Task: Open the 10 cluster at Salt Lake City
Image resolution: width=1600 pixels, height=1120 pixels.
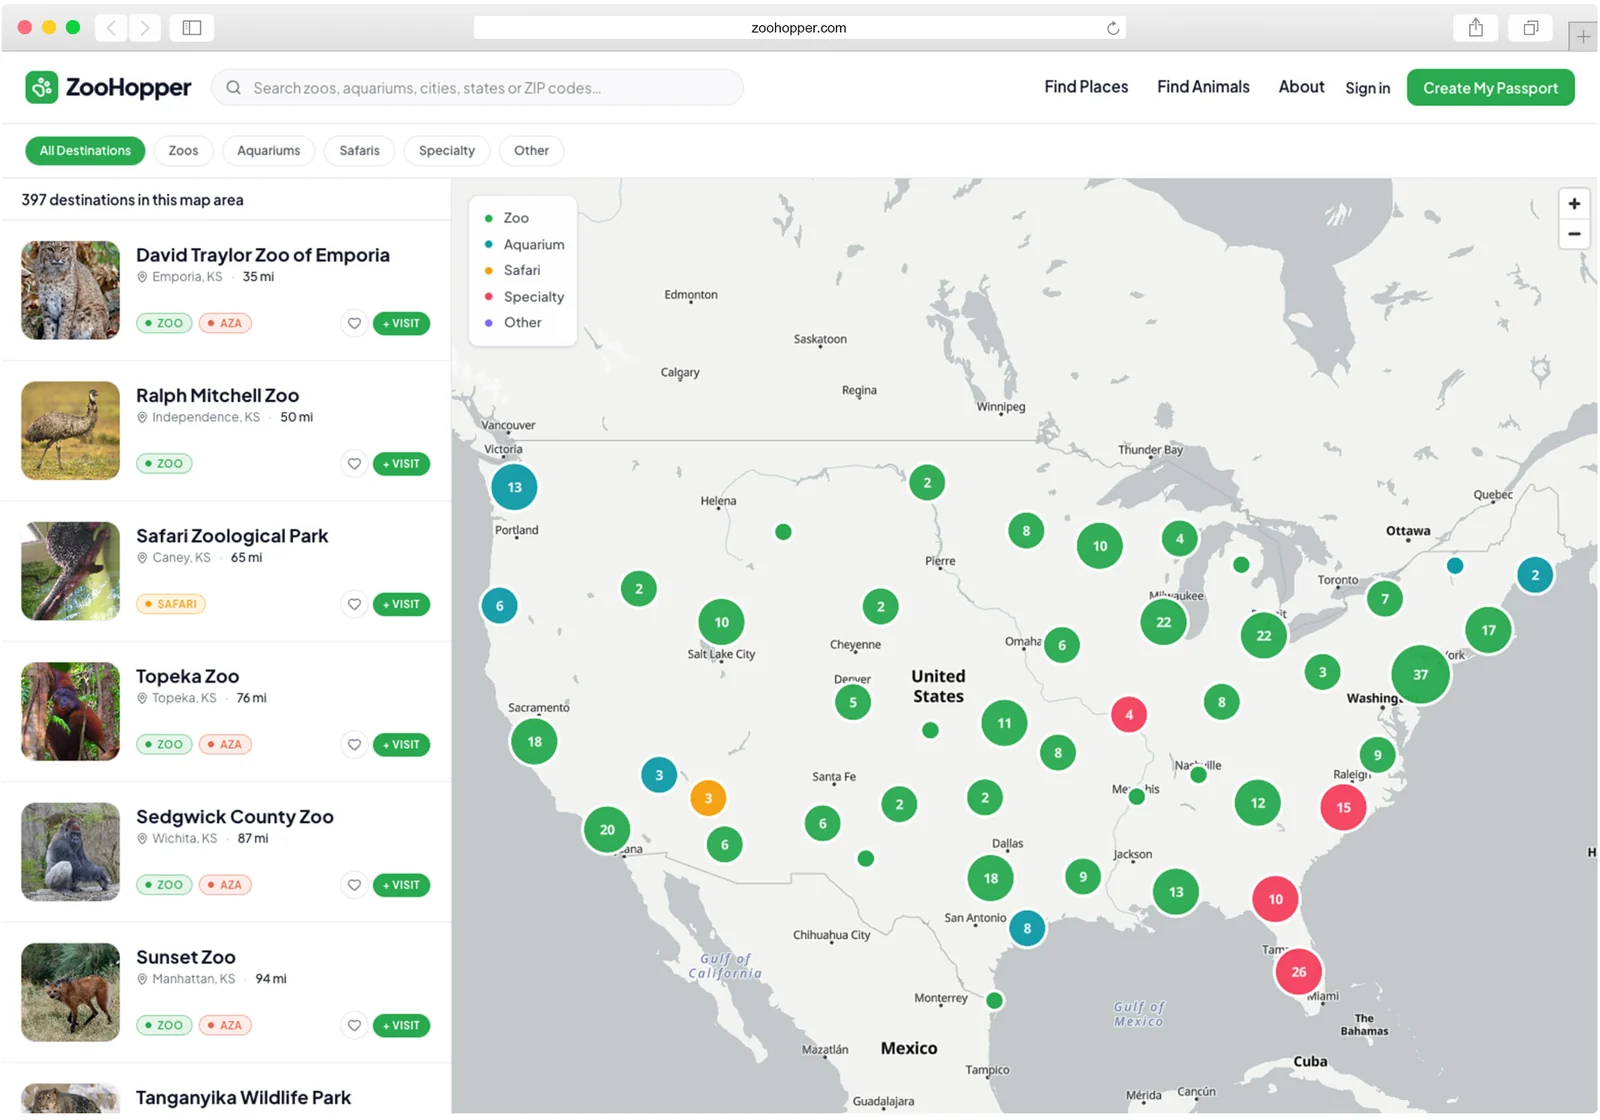Action: point(721,622)
